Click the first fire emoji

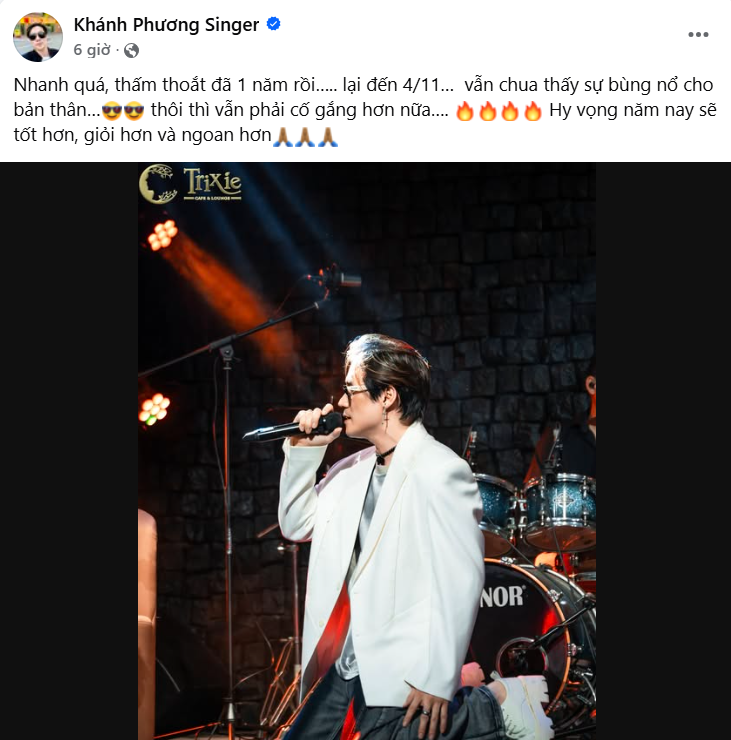(465, 111)
